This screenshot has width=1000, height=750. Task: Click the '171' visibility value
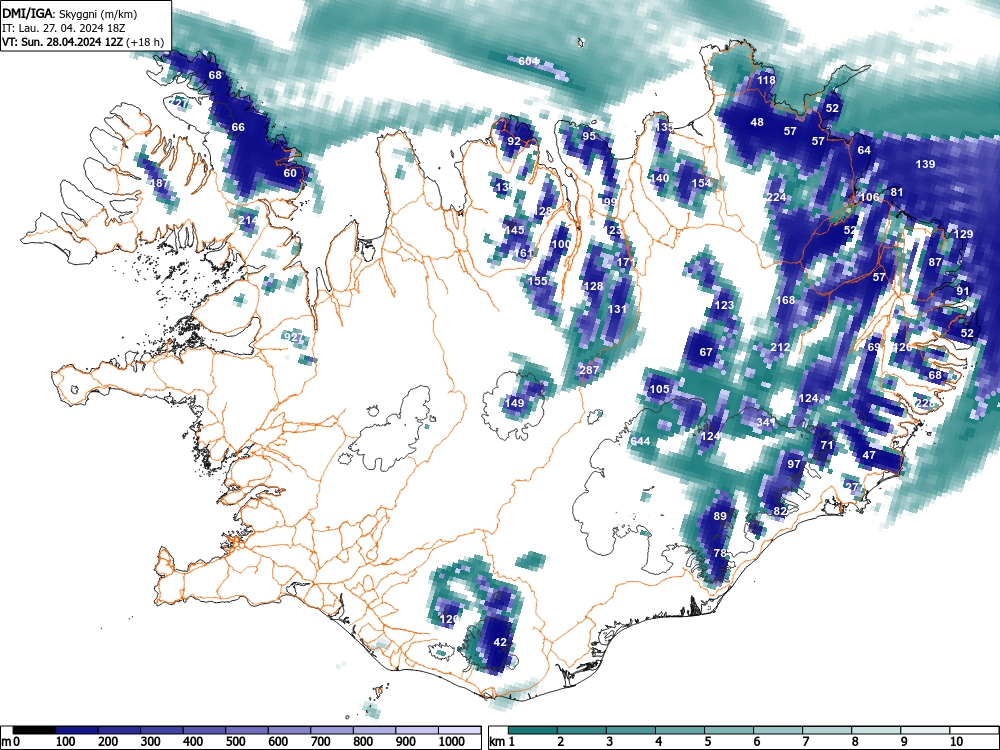pyautogui.click(x=626, y=263)
